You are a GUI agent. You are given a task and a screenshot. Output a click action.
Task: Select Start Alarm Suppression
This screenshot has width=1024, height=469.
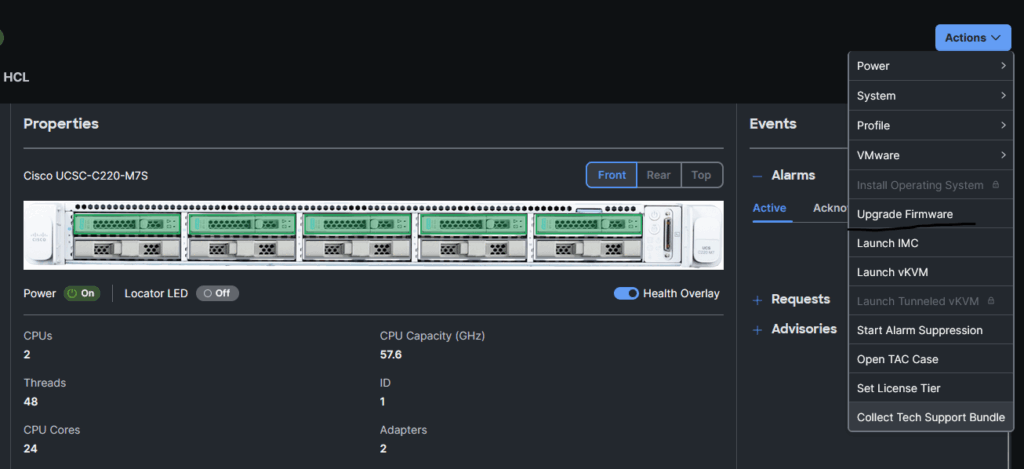pyautogui.click(x=931, y=331)
